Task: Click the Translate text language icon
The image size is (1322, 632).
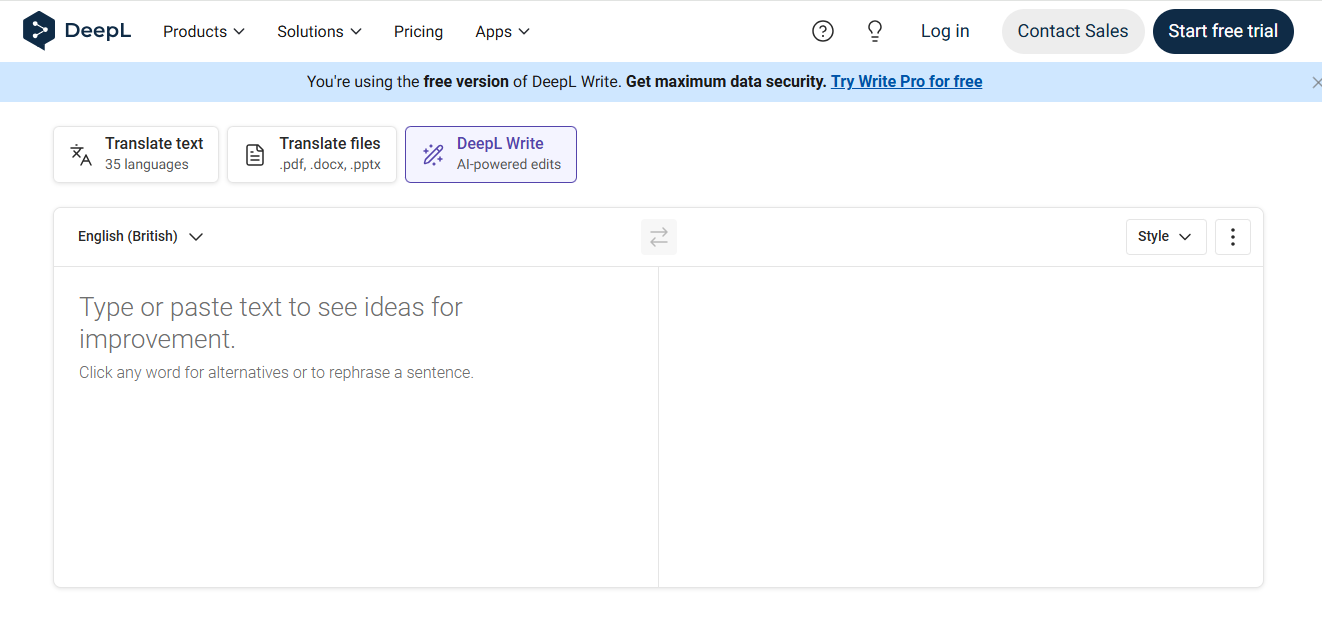Action: (x=81, y=154)
